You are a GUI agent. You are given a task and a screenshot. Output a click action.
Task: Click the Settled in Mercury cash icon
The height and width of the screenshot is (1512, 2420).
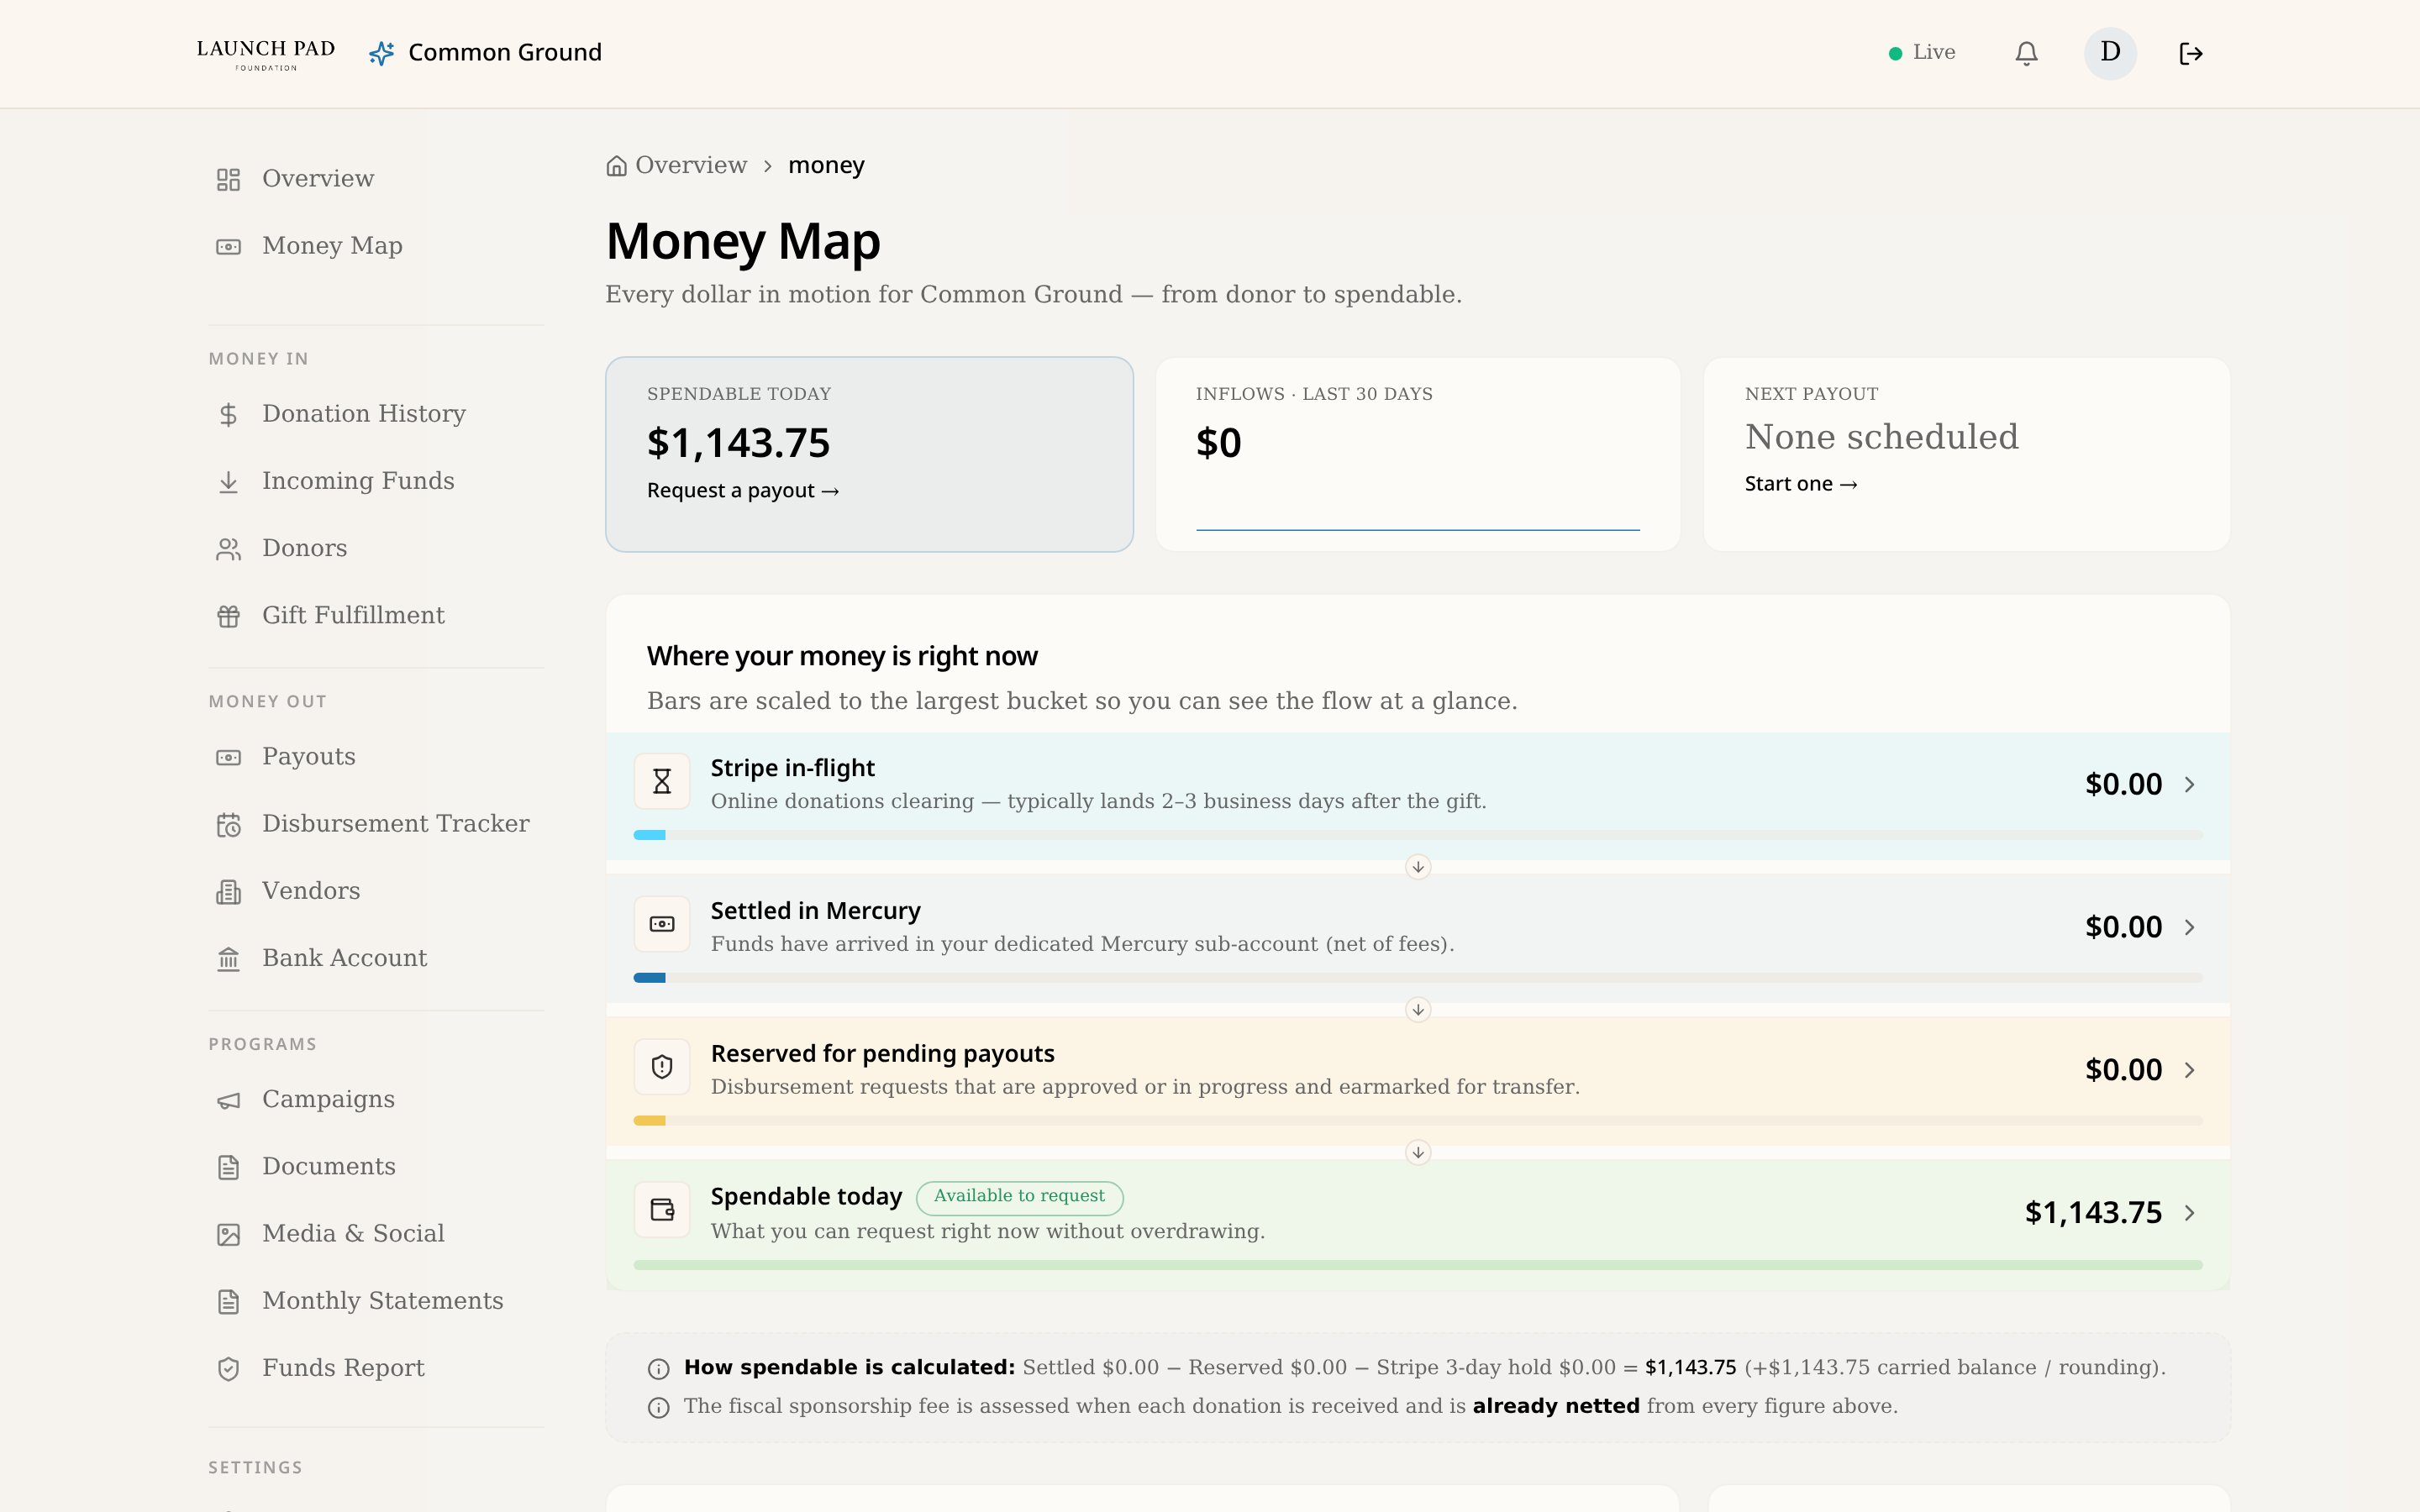(x=662, y=924)
